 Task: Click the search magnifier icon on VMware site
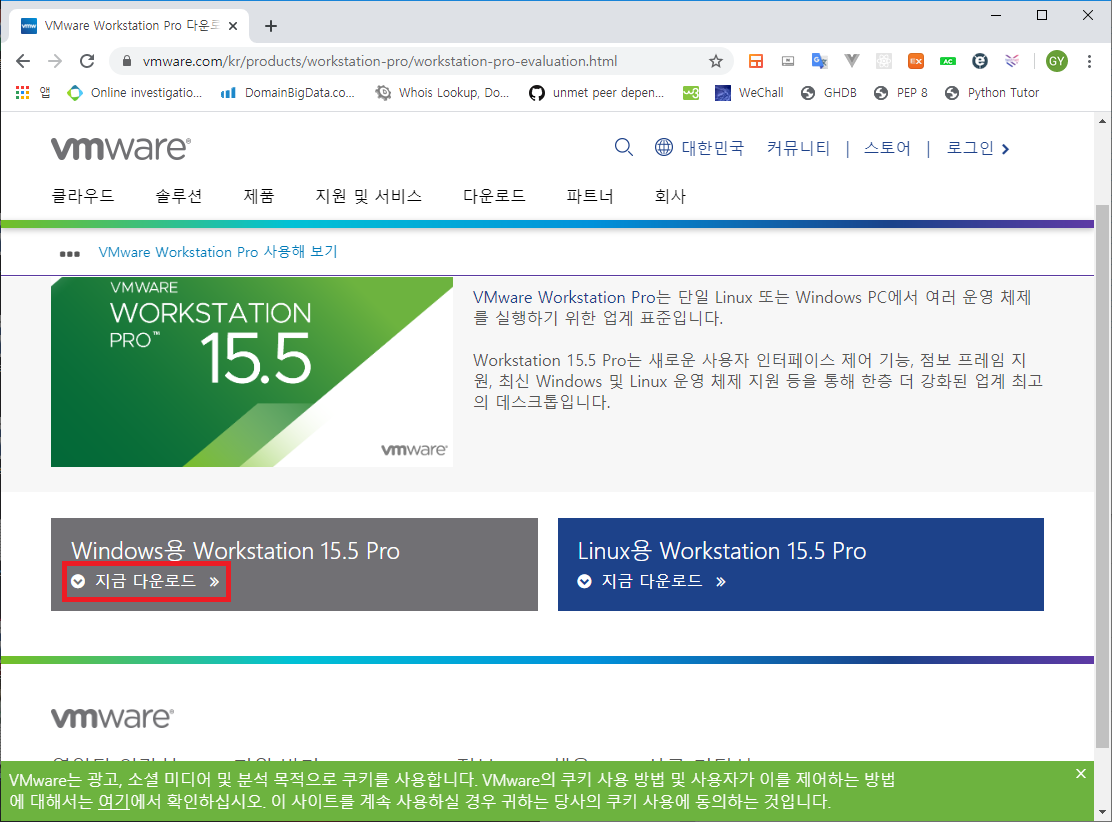coord(623,148)
